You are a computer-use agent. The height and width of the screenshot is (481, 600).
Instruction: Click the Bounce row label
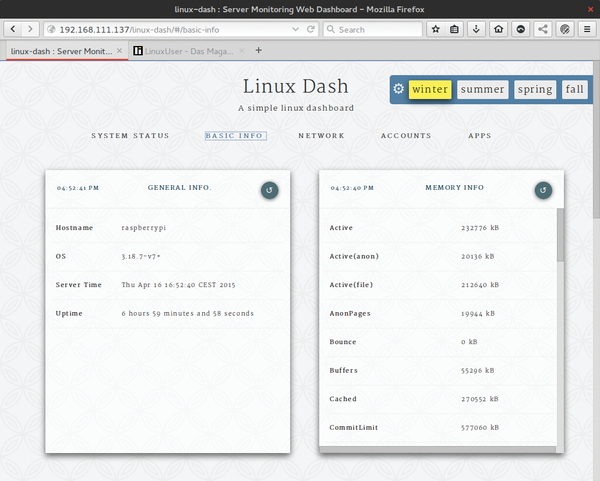(x=343, y=342)
